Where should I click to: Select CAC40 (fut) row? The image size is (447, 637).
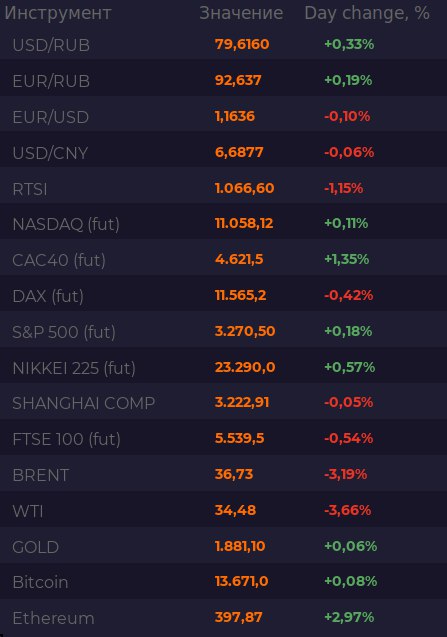click(x=224, y=259)
